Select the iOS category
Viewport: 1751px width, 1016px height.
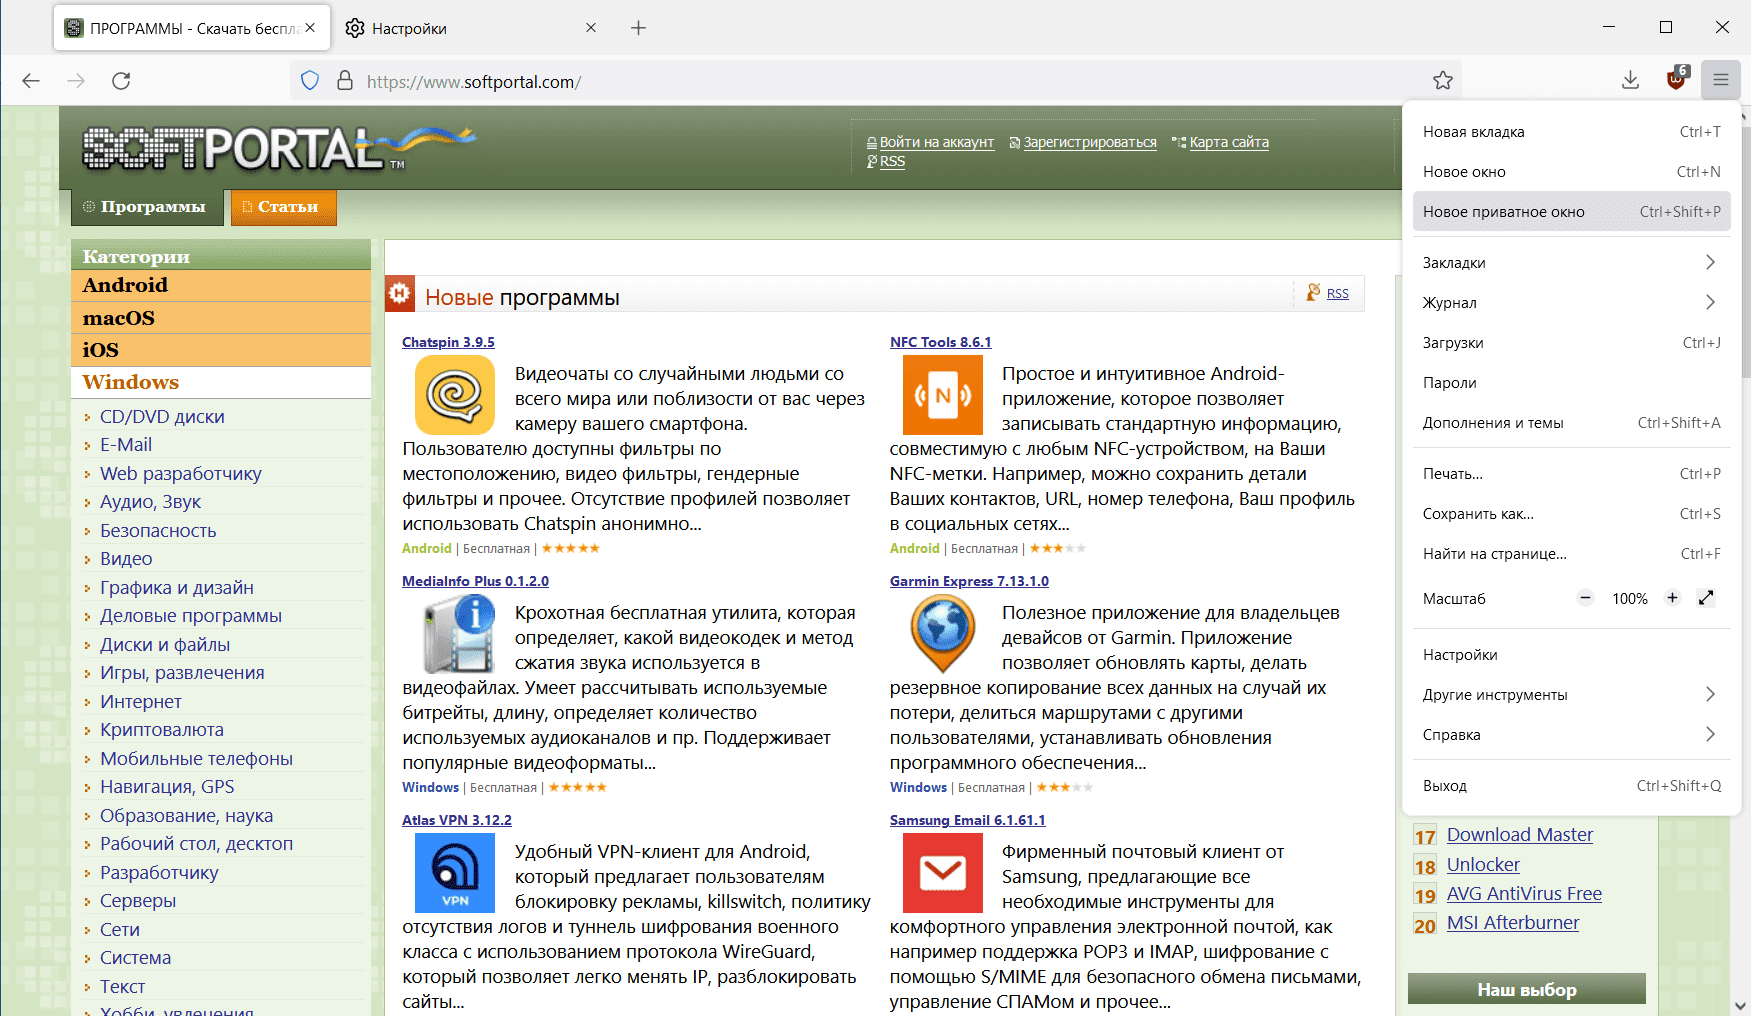[221, 350]
